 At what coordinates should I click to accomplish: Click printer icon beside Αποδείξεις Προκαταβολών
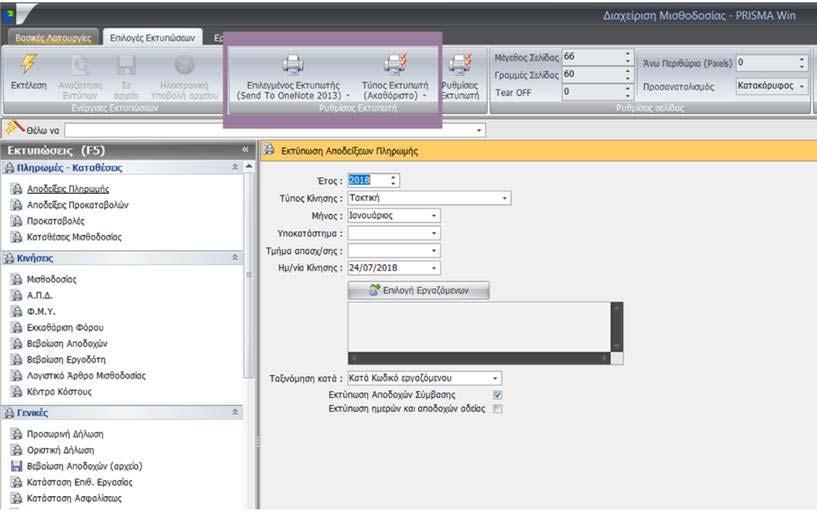pyautogui.click(x=17, y=205)
